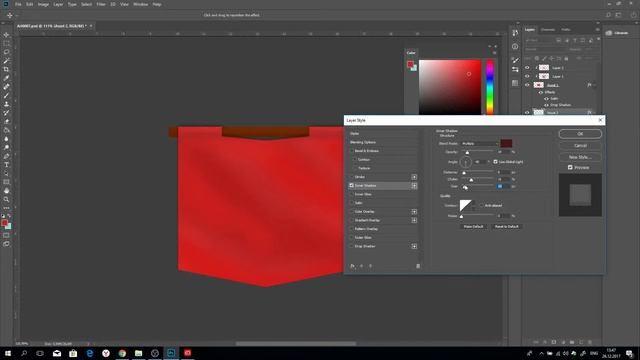Toggle the Anti-aliased checkbox
The image size is (640, 360).
click(482, 206)
